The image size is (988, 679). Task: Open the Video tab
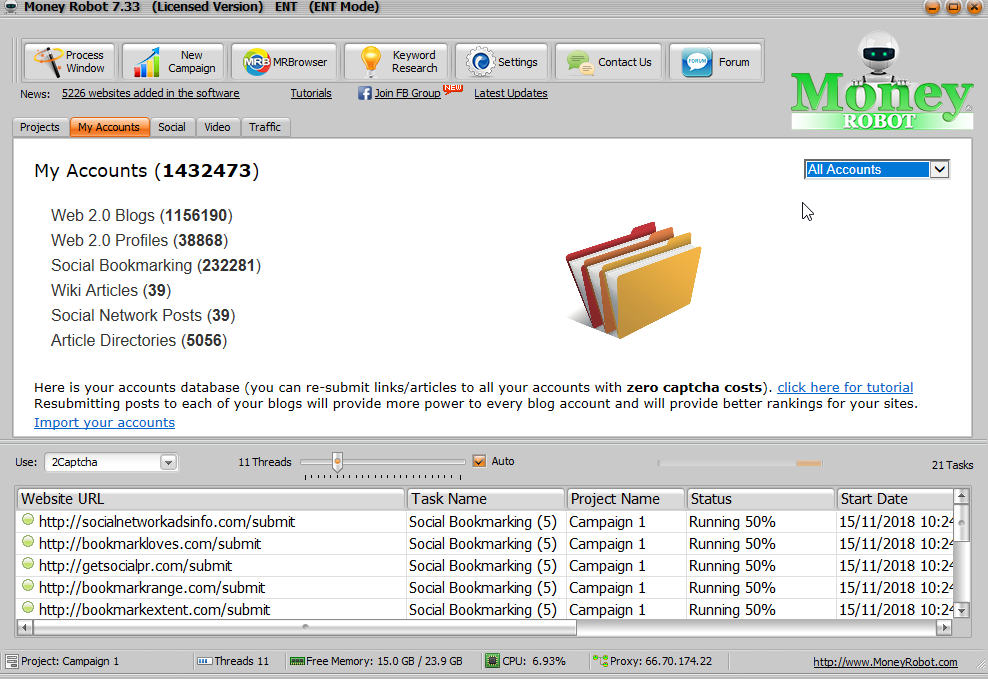pyautogui.click(x=217, y=127)
